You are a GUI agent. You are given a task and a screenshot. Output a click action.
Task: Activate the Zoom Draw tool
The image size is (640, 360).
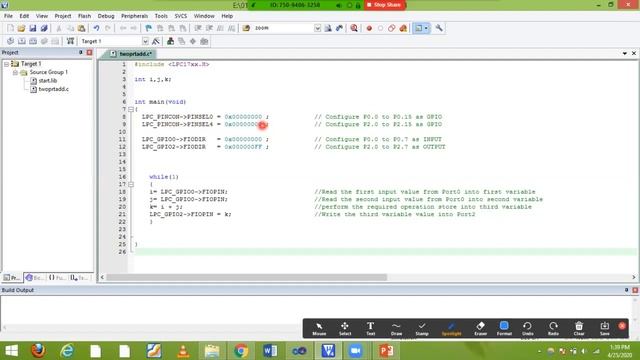396,329
